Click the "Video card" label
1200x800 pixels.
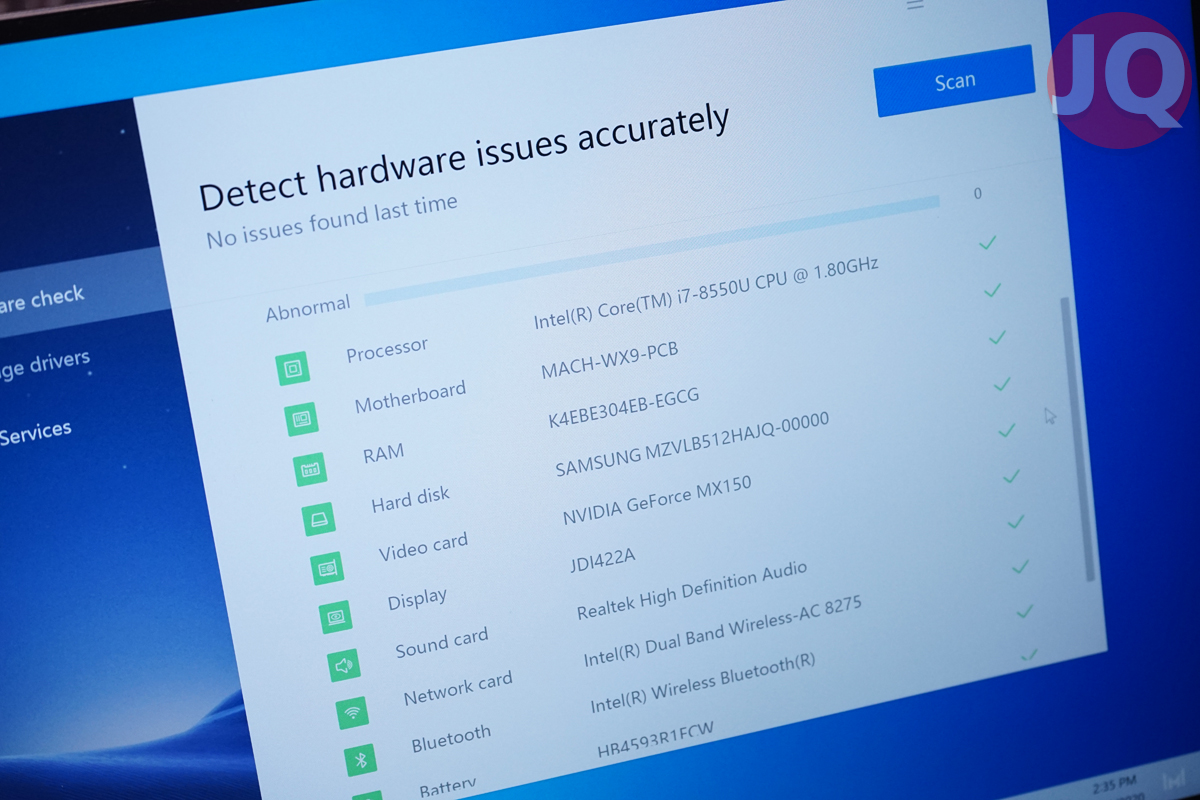423,547
